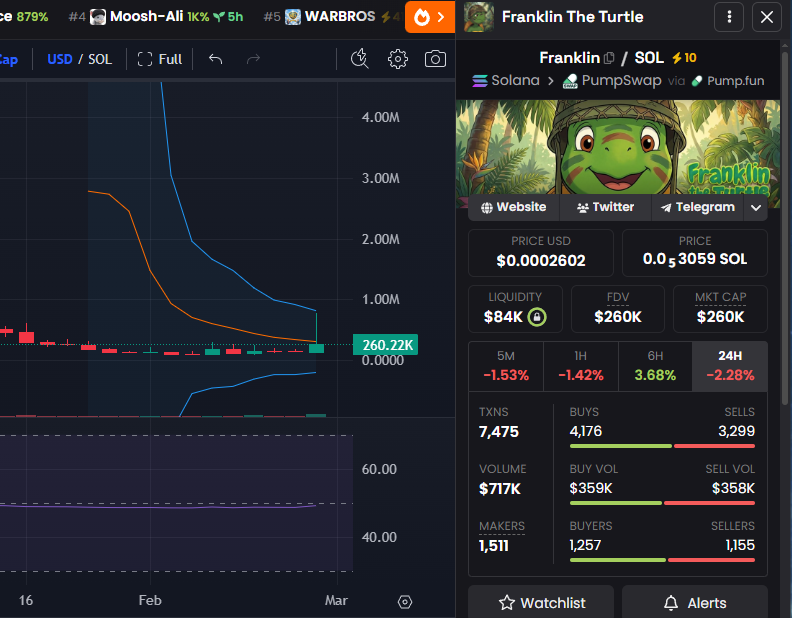Image resolution: width=792 pixels, height=618 pixels.
Task: Select the 1H timeframe tab
Action: pyautogui.click(x=580, y=366)
